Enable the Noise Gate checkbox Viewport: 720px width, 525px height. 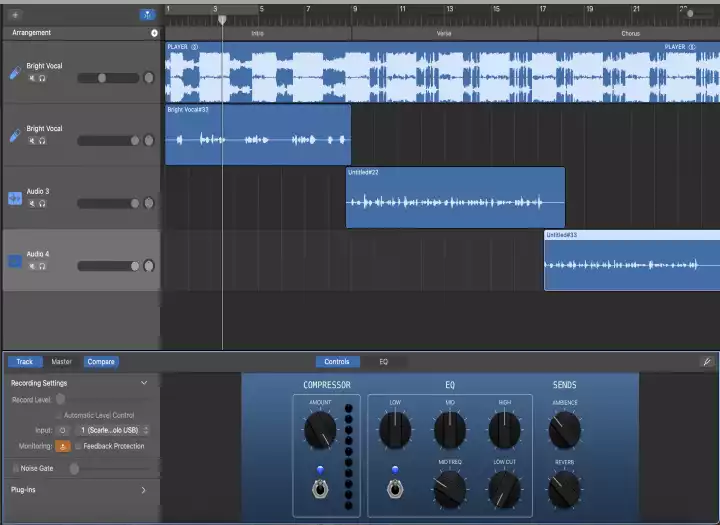tap(15, 467)
